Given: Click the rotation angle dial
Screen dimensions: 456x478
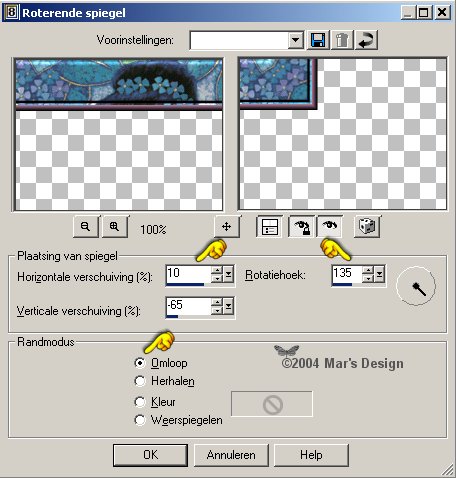Looking at the screenshot, I should pyautogui.click(x=416, y=286).
